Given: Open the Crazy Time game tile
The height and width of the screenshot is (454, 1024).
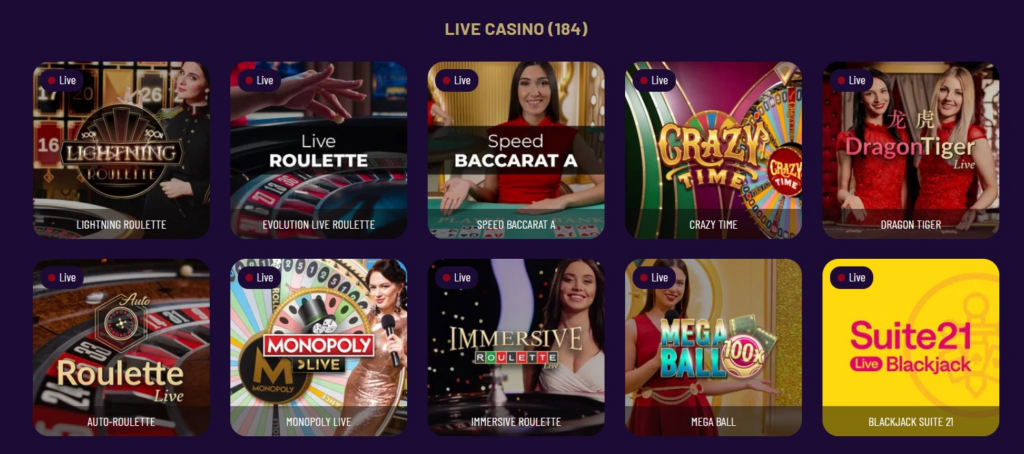Looking at the screenshot, I should pyautogui.click(x=713, y=150).
